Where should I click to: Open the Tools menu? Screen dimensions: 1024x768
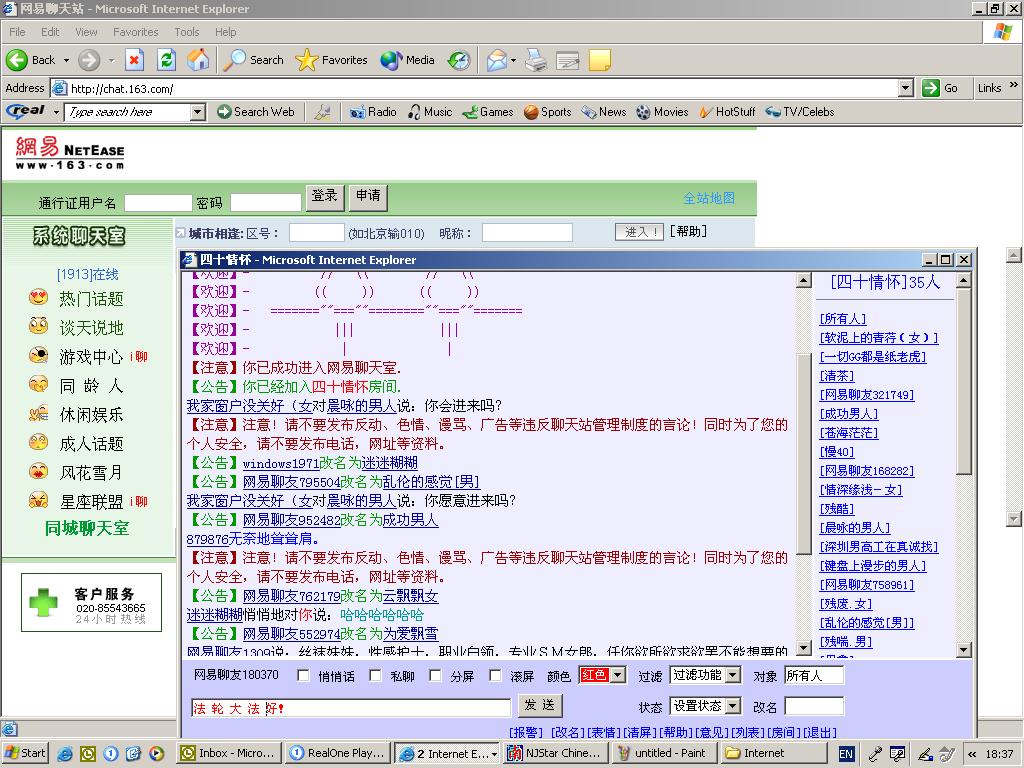[x=187, y=32]
